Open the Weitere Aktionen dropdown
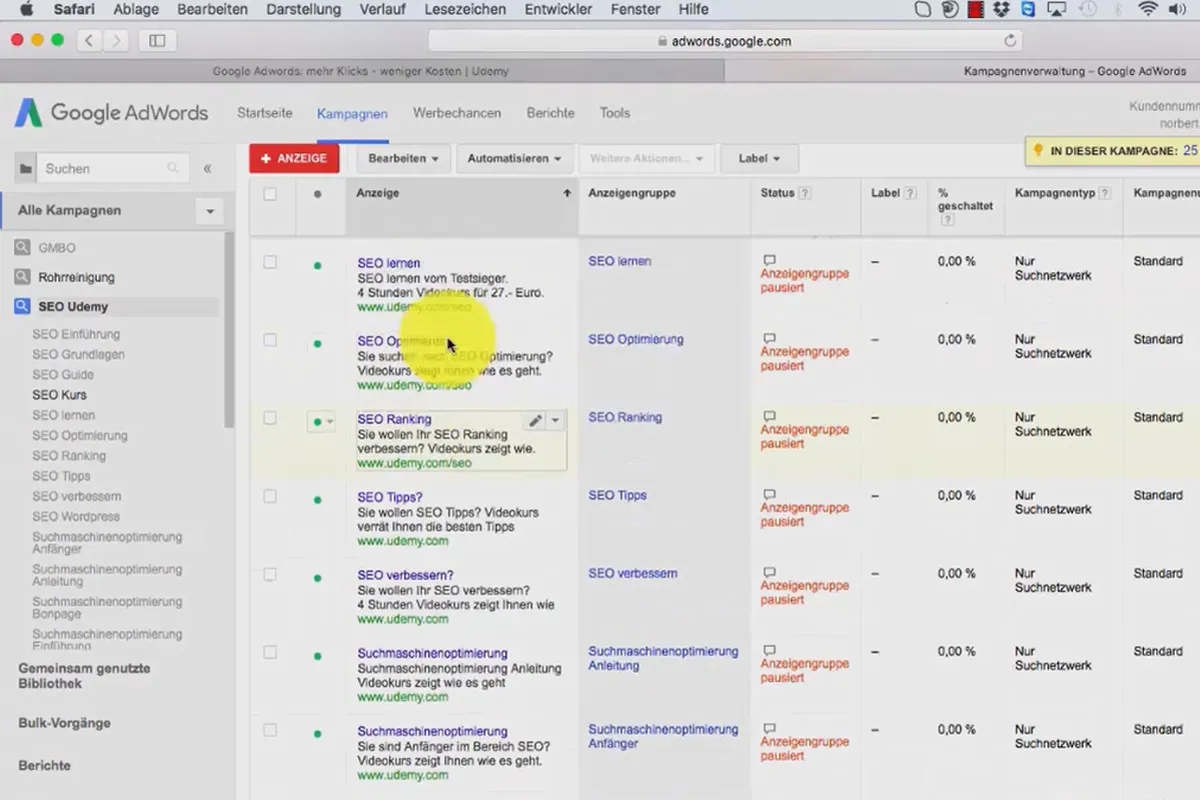Screen dimensions: 1200x800 (646, 158)
